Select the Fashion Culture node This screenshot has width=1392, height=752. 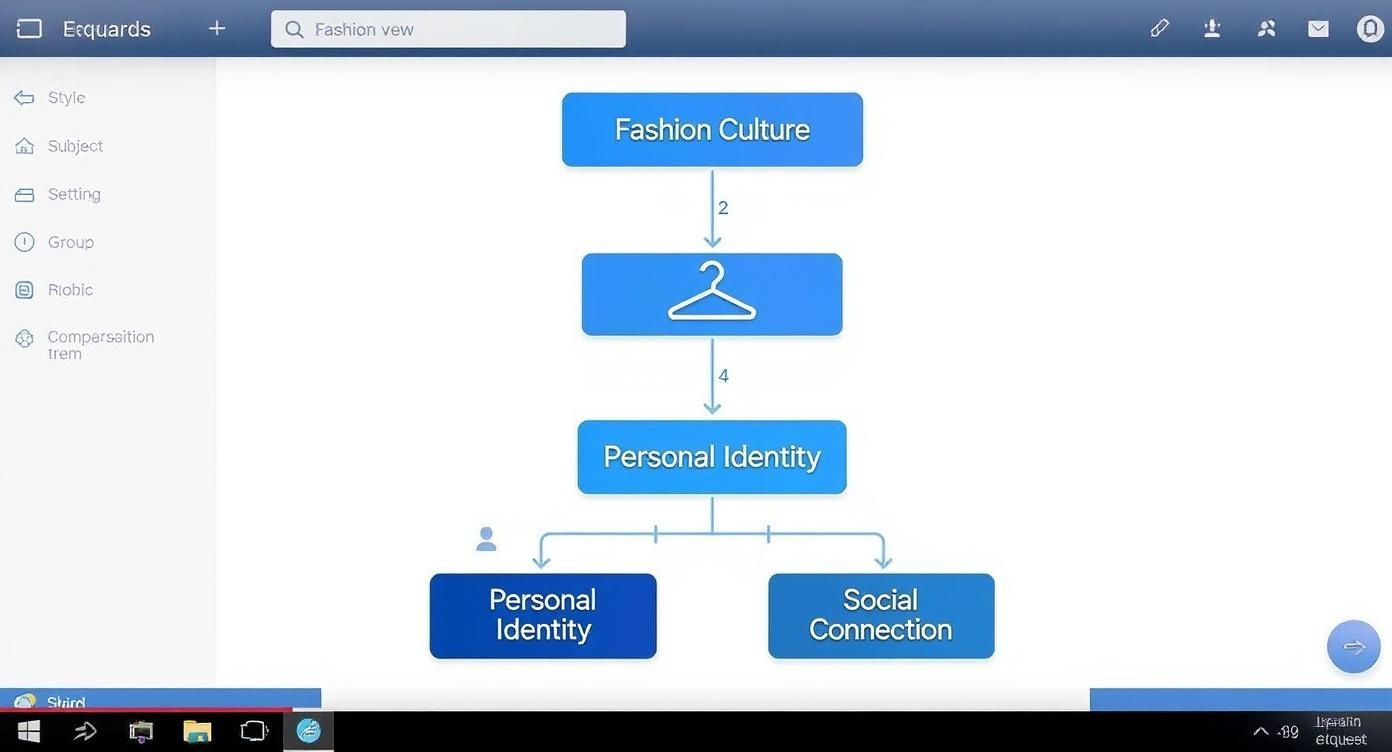point(711,129)
